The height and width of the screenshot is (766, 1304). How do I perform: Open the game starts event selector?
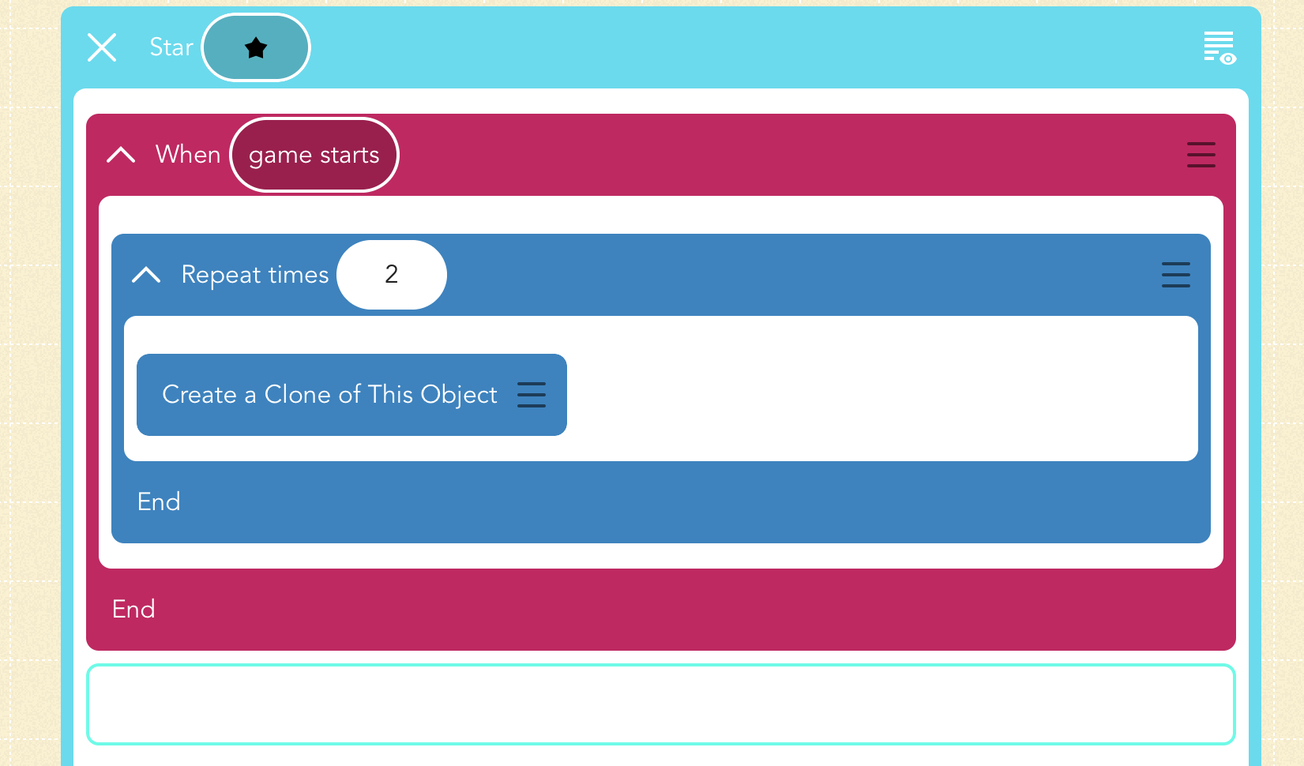pyautogui.click(x=314, y=155)
